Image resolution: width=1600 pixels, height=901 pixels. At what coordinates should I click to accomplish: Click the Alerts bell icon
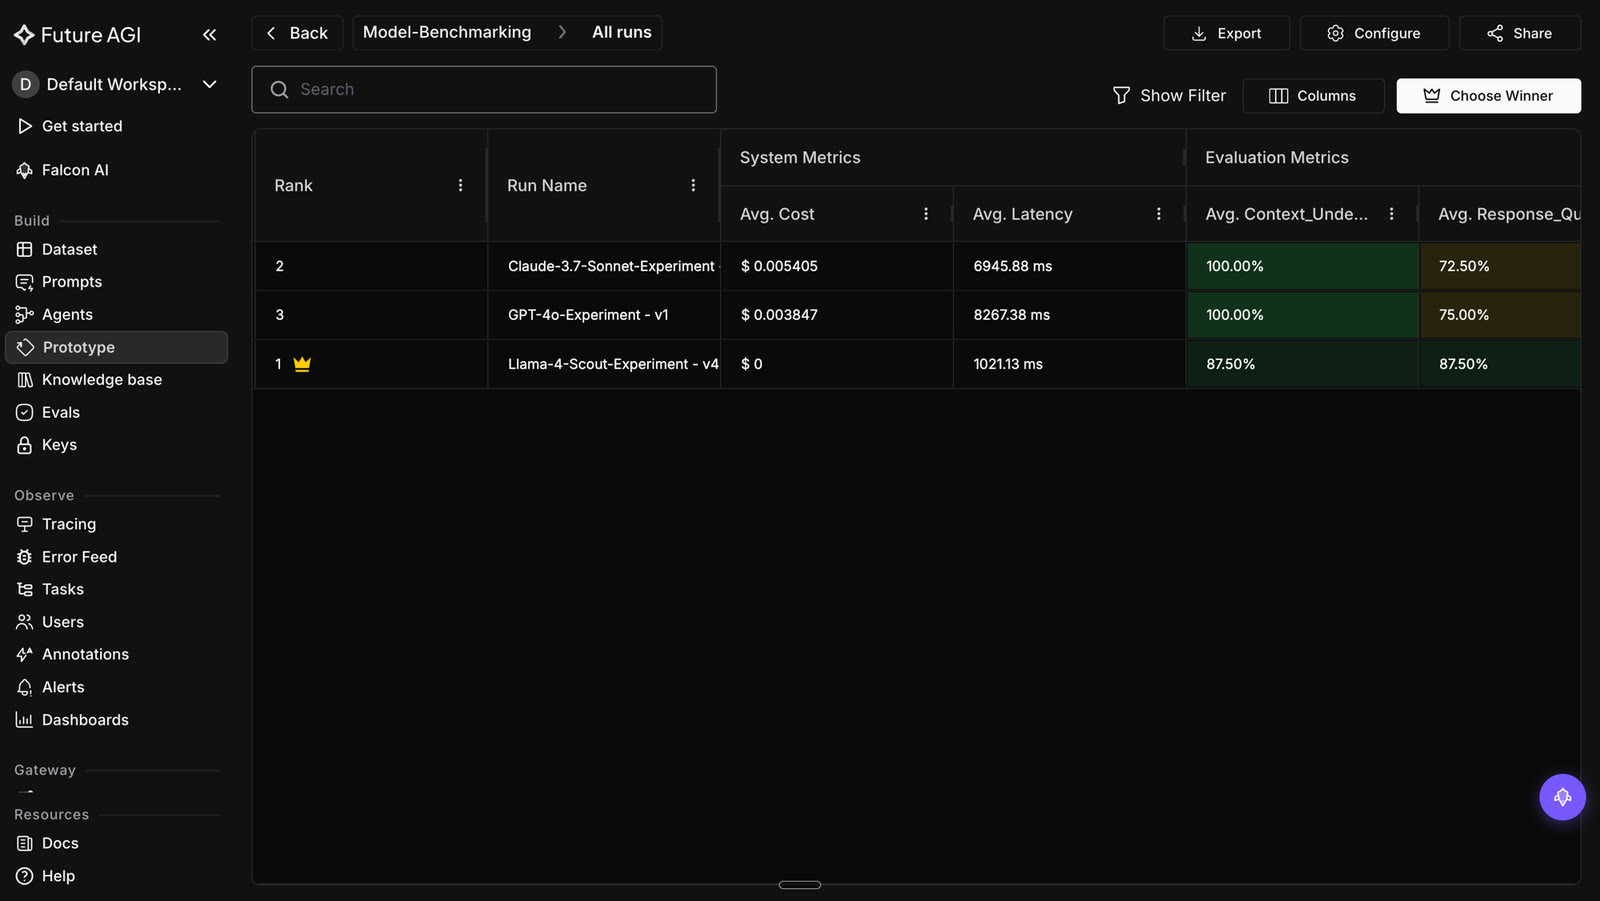(25, 687)
